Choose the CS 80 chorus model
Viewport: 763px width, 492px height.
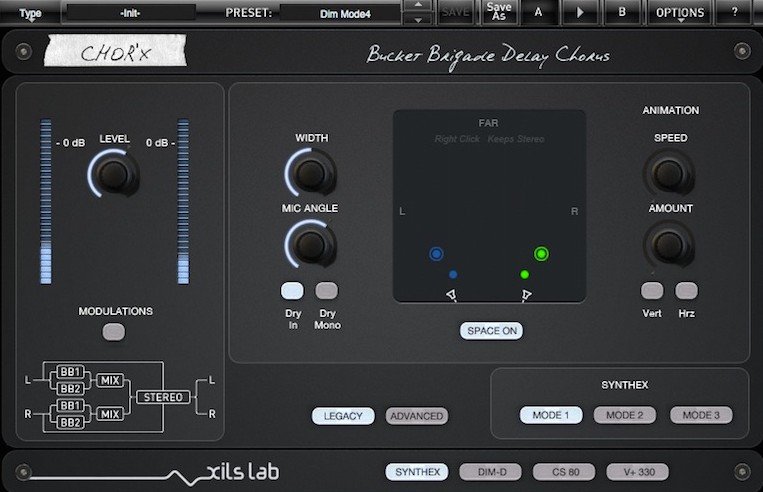(x=564, y=472)
